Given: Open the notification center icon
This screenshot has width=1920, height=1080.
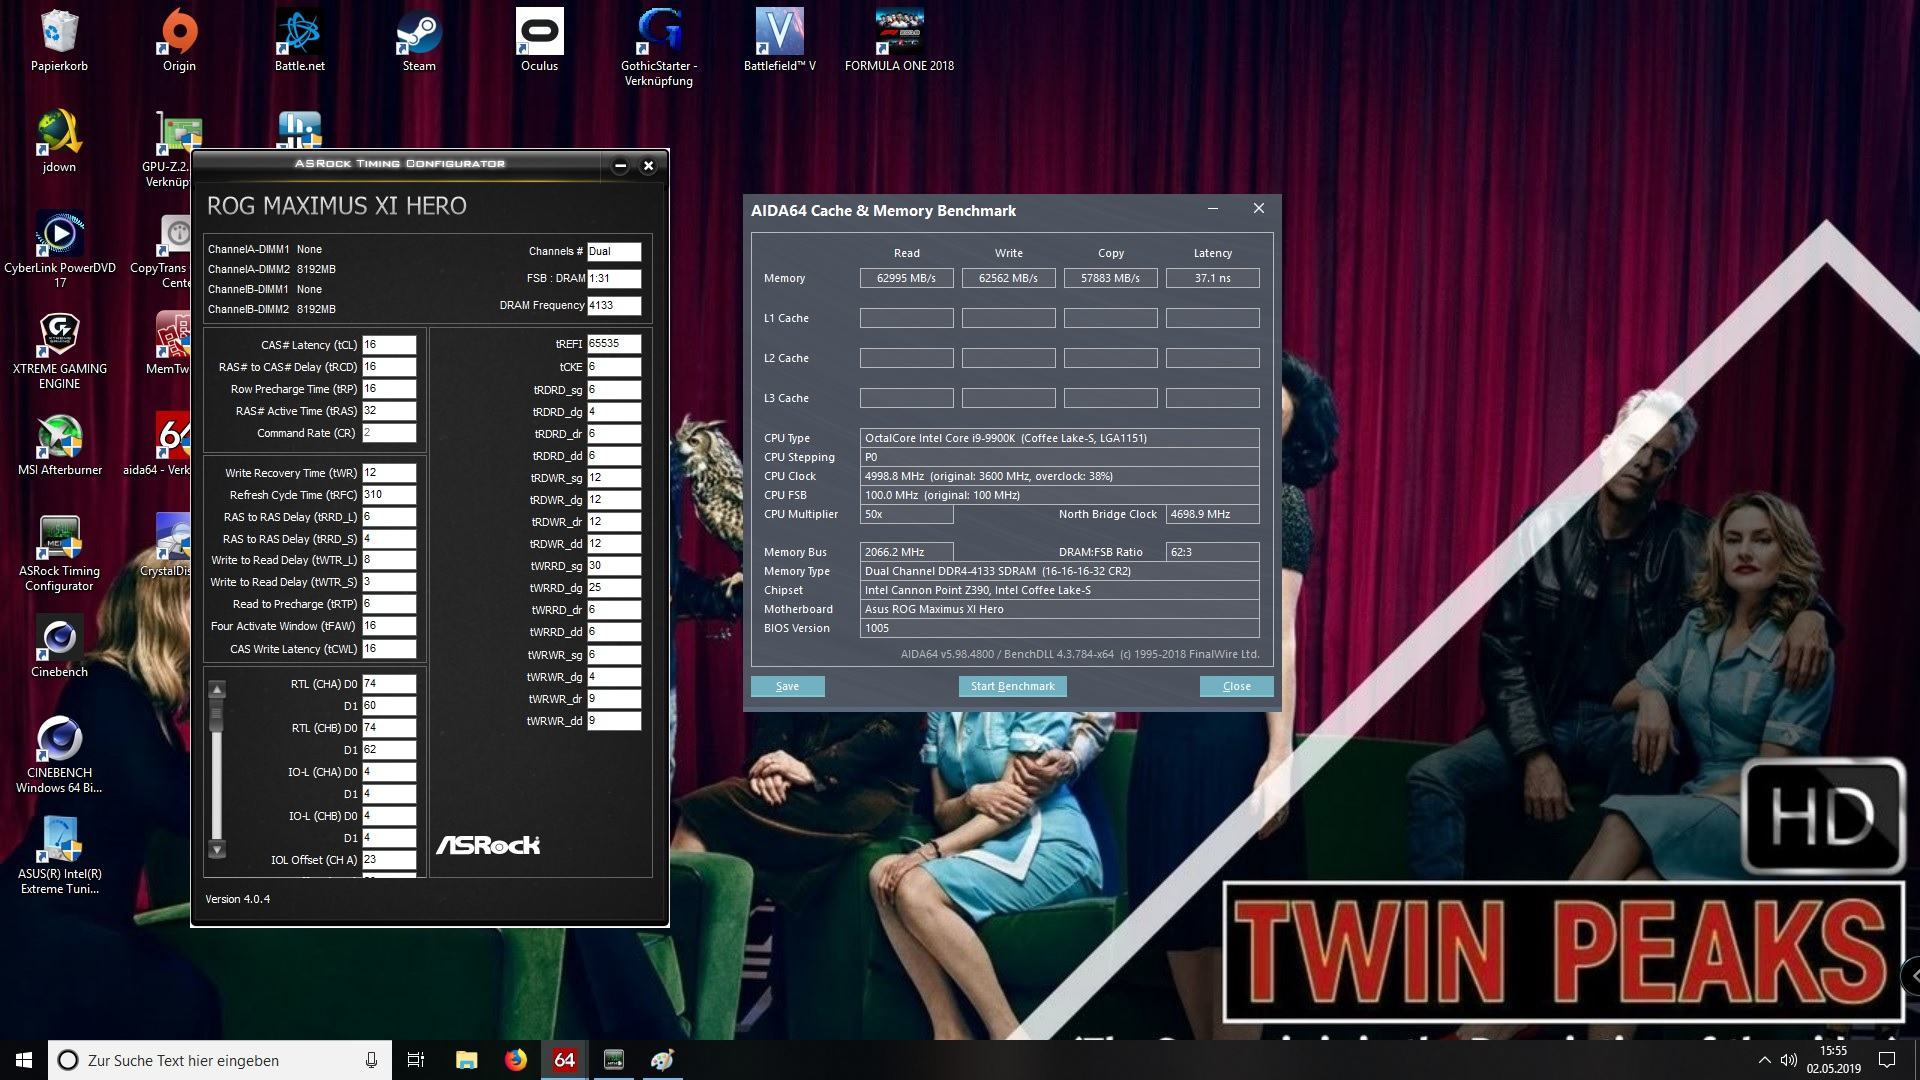Looking at the screenshot, I should (x=1887, y=1060).
